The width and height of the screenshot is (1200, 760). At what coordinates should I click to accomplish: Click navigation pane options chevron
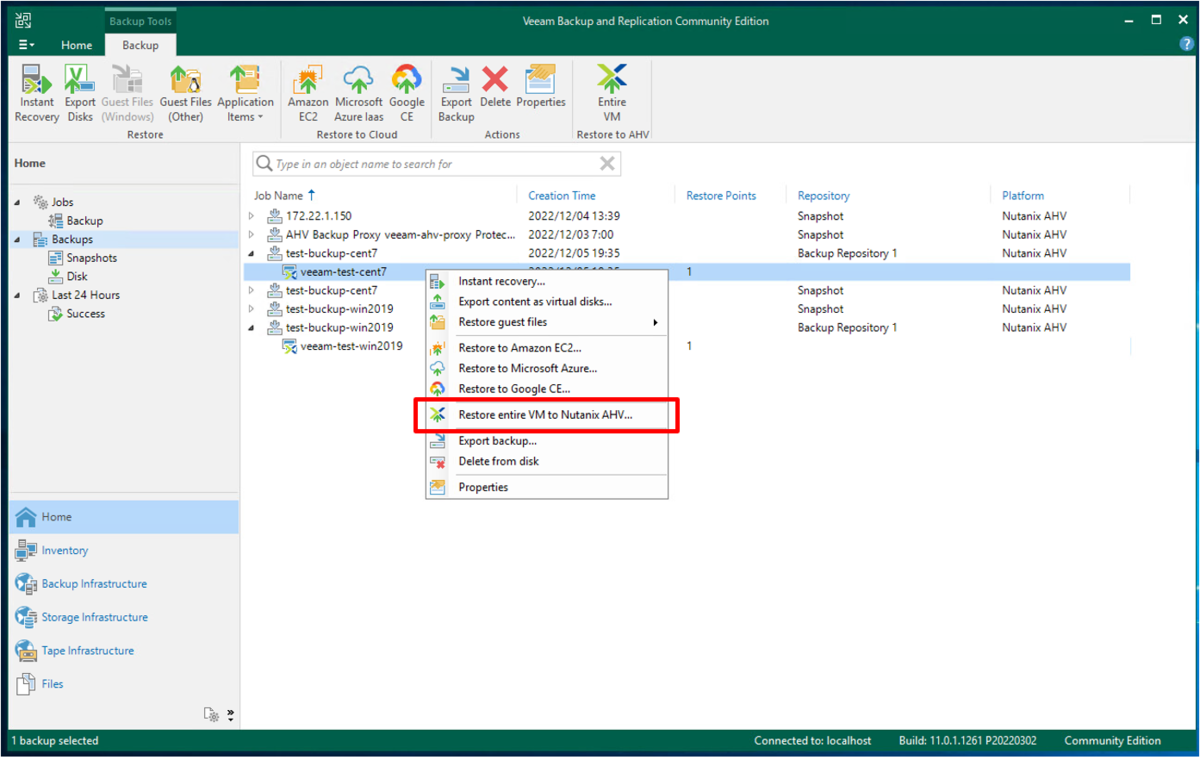pyautogui.click(x=231, y=715)
